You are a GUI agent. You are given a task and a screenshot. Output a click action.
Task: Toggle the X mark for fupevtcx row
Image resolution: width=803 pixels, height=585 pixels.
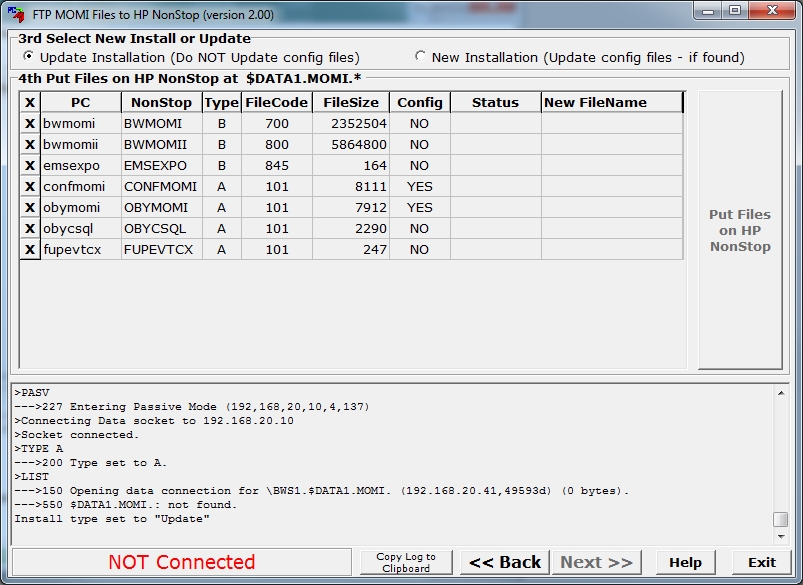[x=30, y=250]
